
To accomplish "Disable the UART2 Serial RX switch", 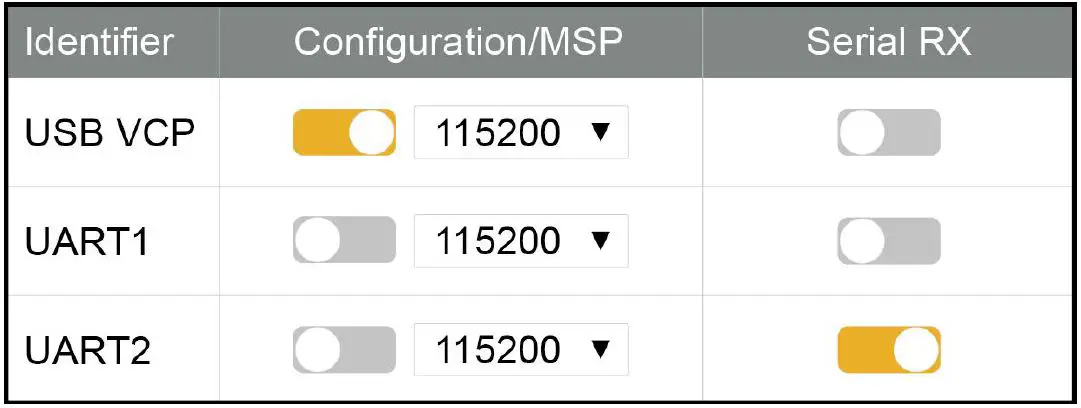I will pos(889,350).
